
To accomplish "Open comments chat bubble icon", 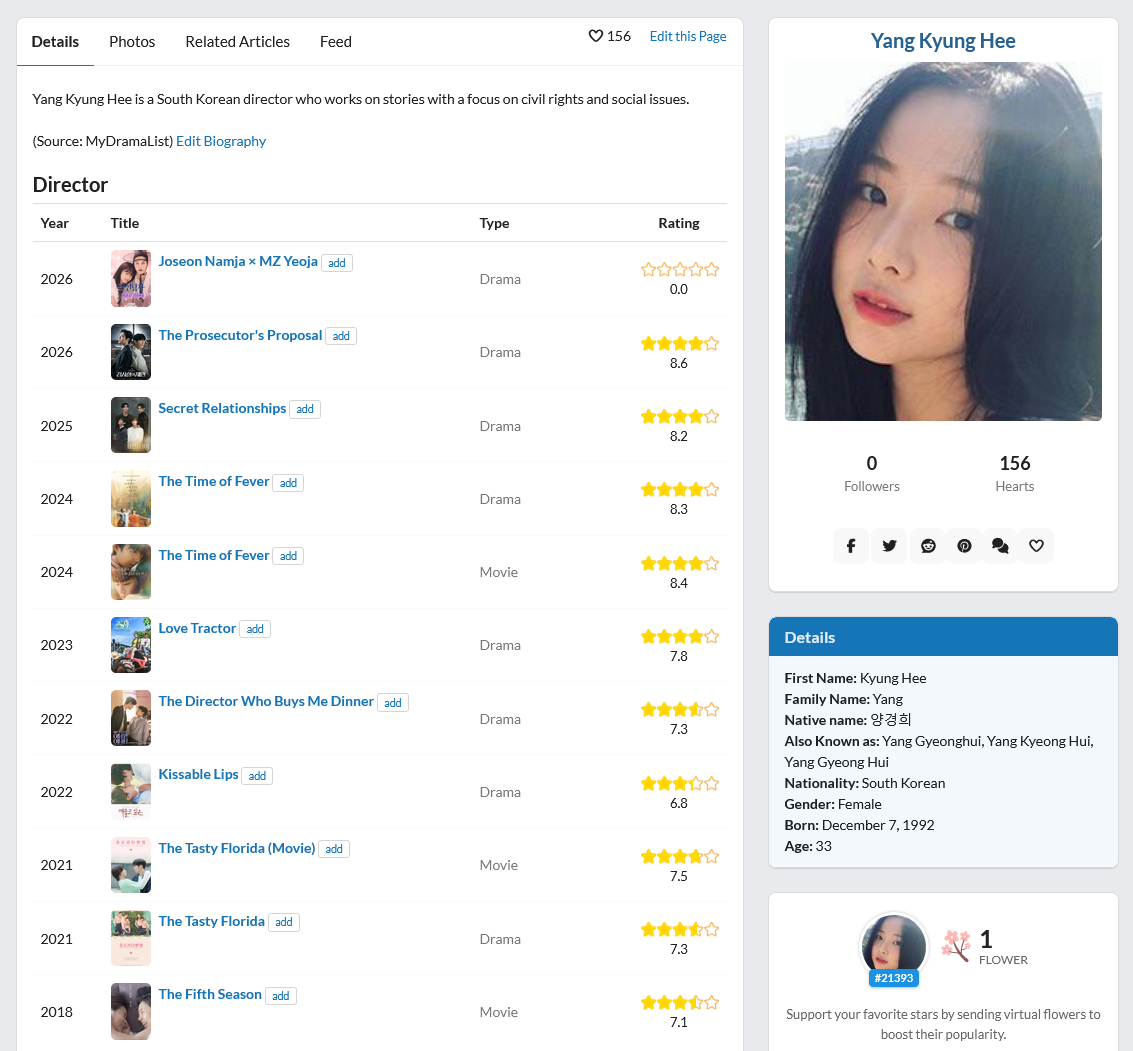I will pyautogui.click(x=1000, y=546).
